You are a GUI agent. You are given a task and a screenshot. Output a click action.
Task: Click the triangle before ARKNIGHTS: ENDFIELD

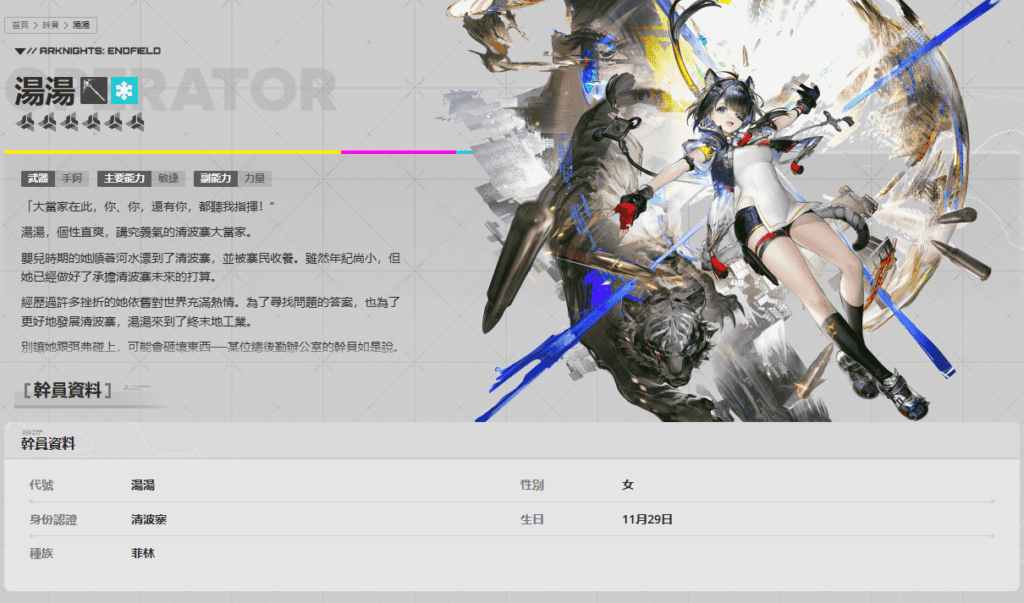(20, 51)
